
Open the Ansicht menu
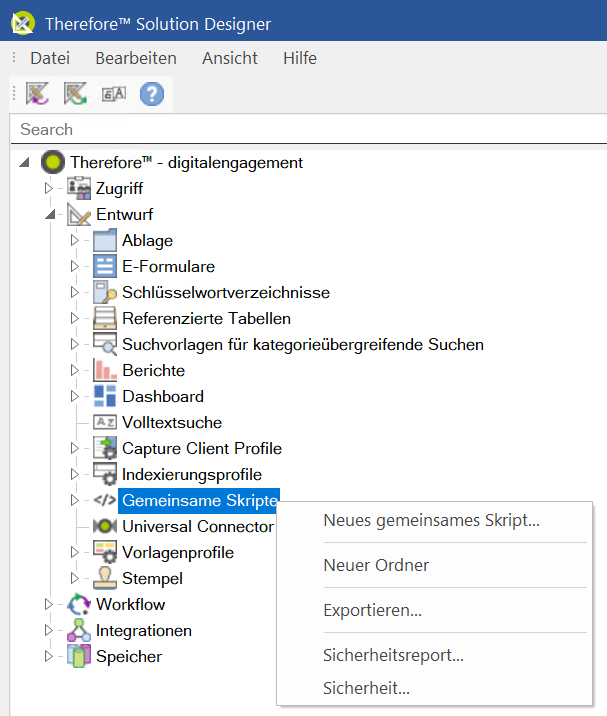point(230,58)
